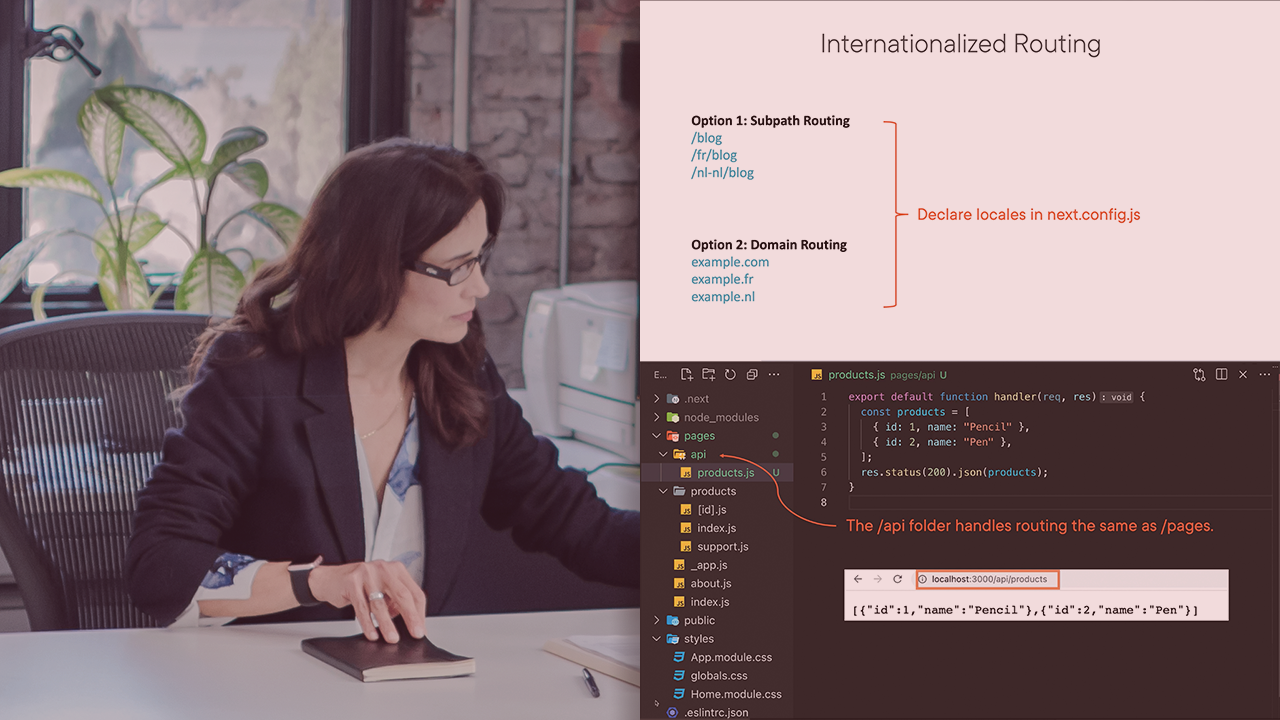
Task: Refresh the Explorer file tree
Action: [730, 375]
